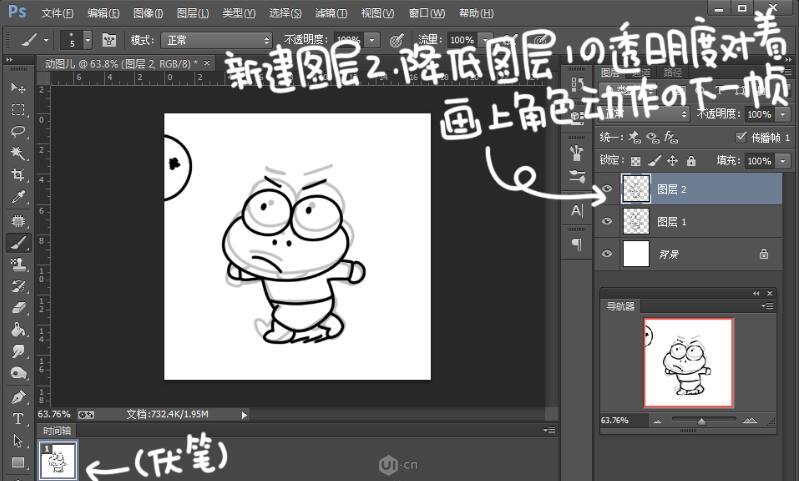
Task: Toggle unify layer style (fx) icon
Action: click(671, 137)
